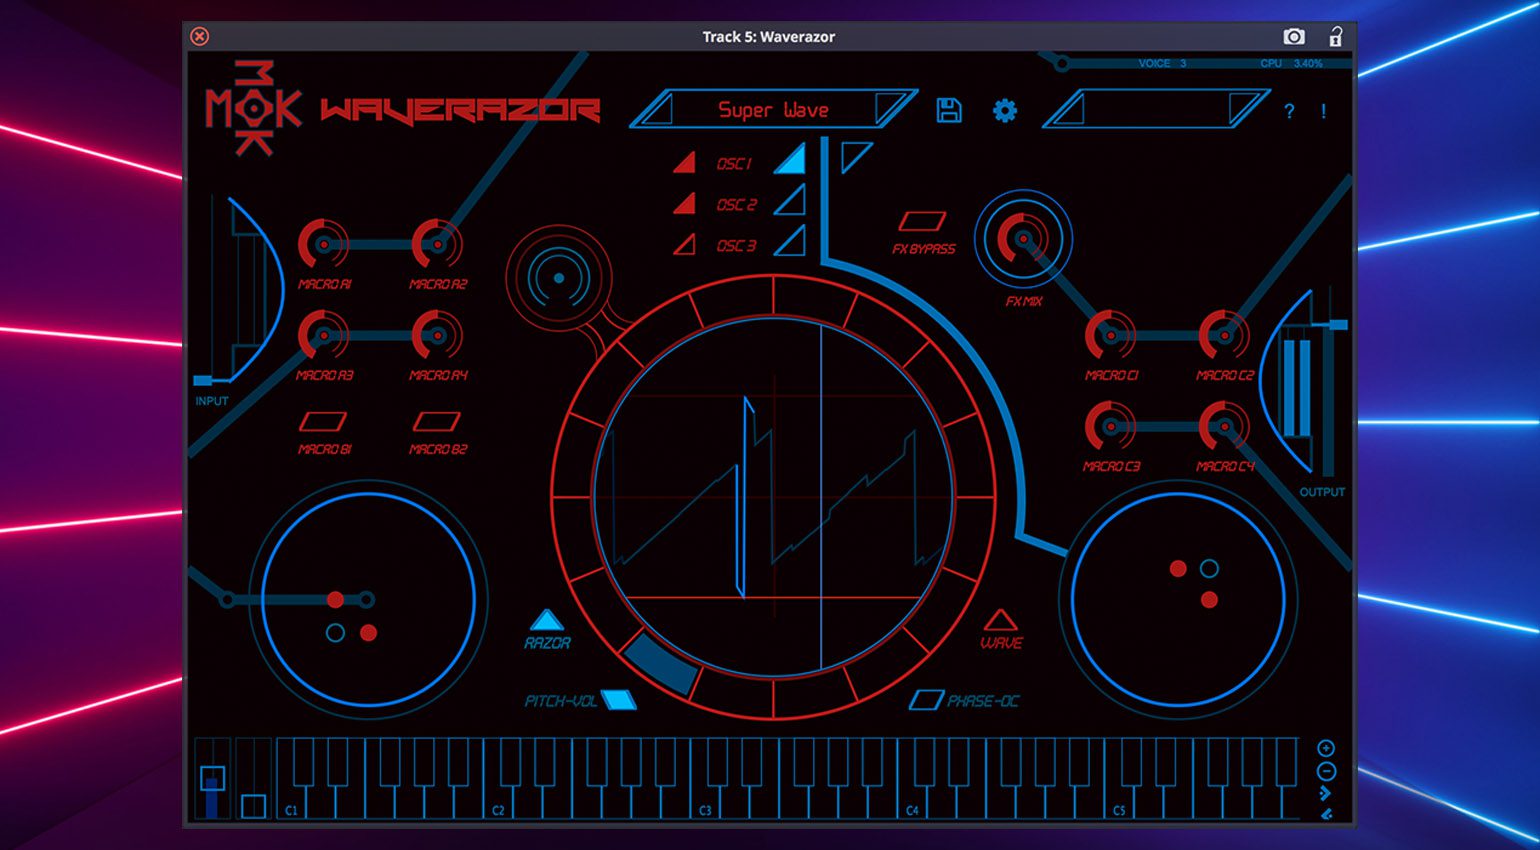Click the exclamation mark info icon
The image size is (1540, 850).
(1323, 111)
